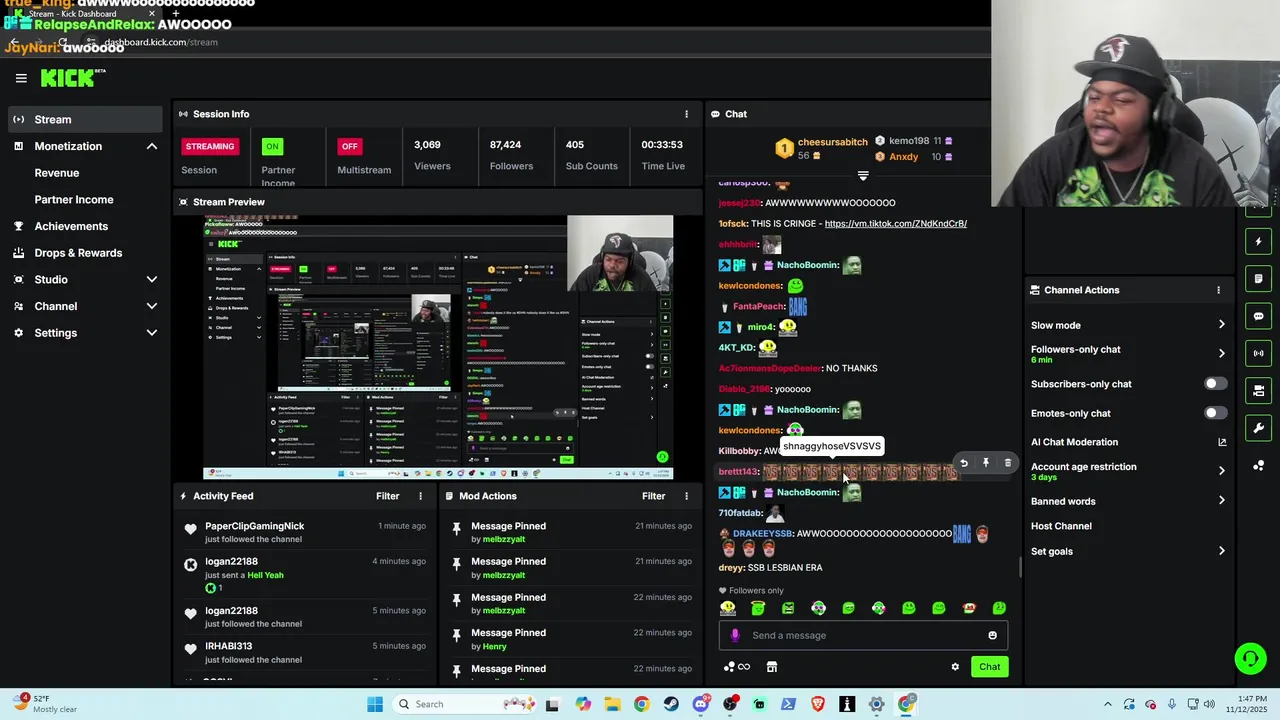Viewport: 1280px width, 720px height.
Task: Open the broadcast signal panel in right sidebar
Action: (x=1259, y=353)
